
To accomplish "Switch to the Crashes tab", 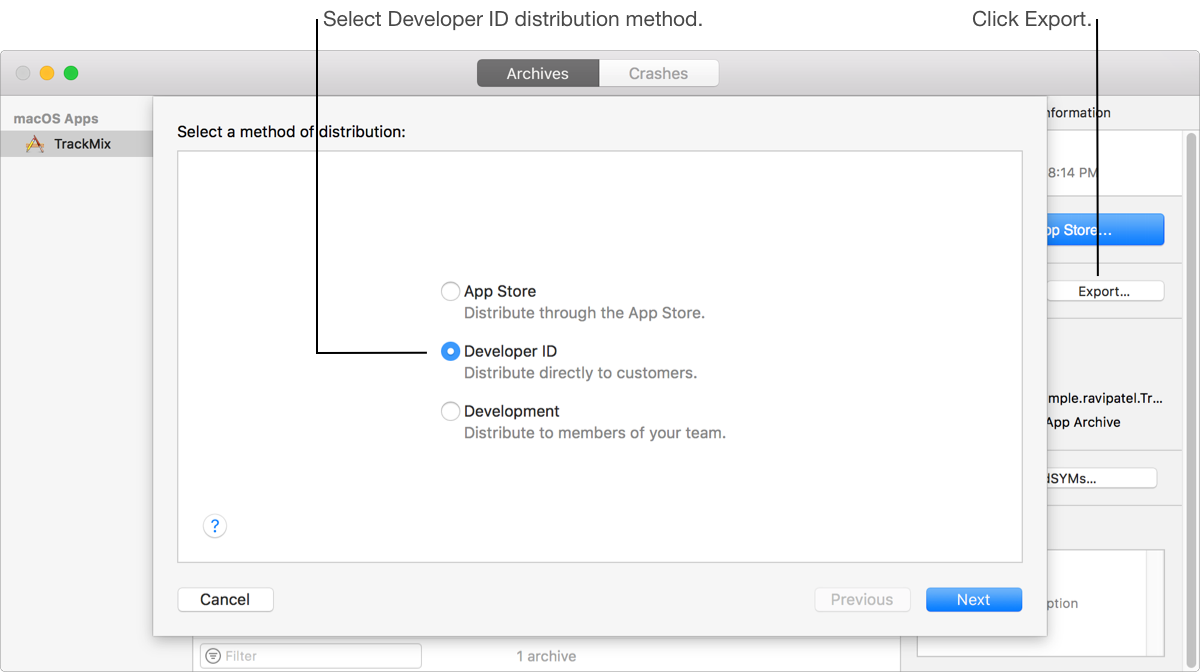I will [659, 73].
